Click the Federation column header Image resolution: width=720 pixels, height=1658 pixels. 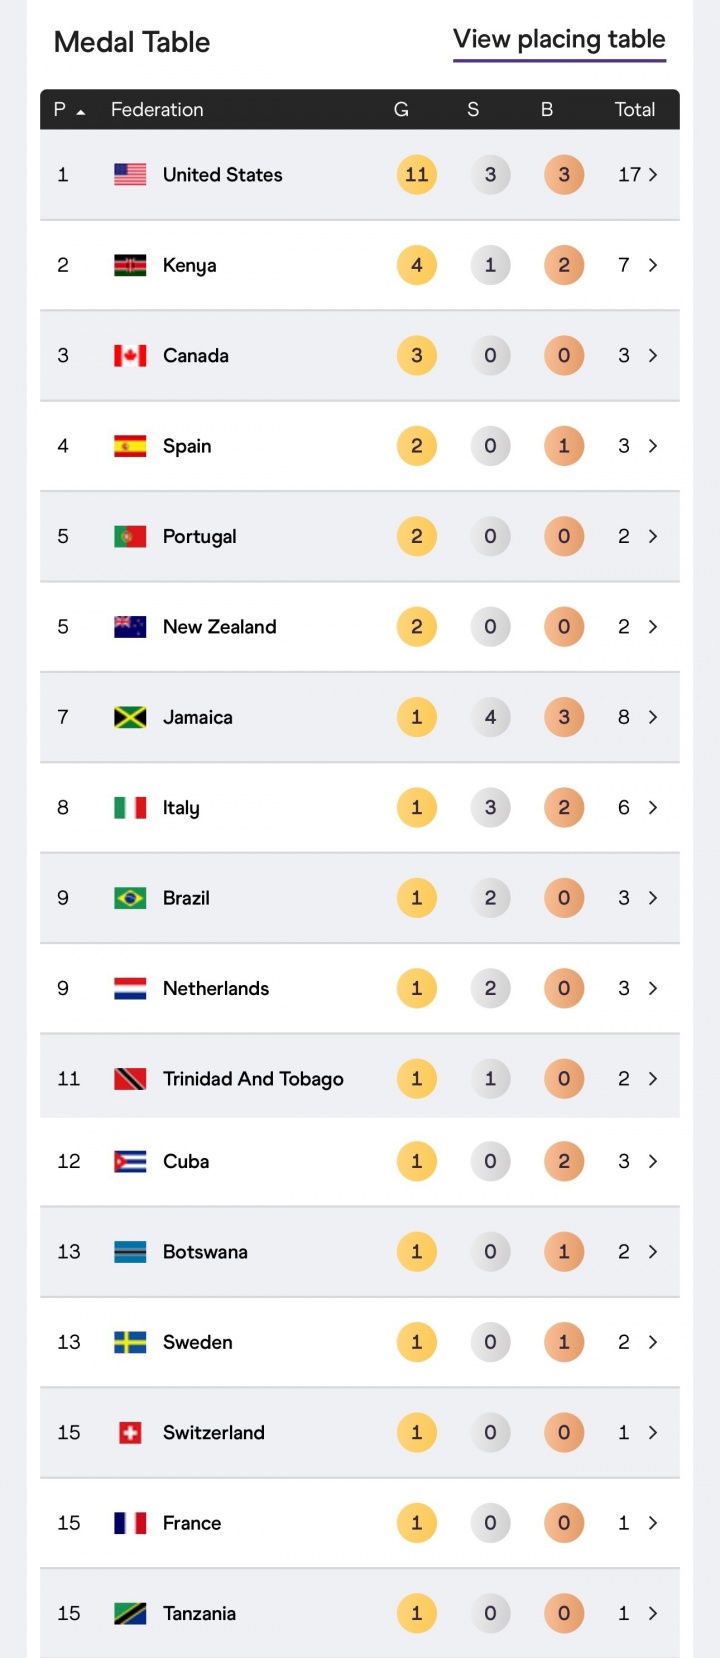pos(157,110)
